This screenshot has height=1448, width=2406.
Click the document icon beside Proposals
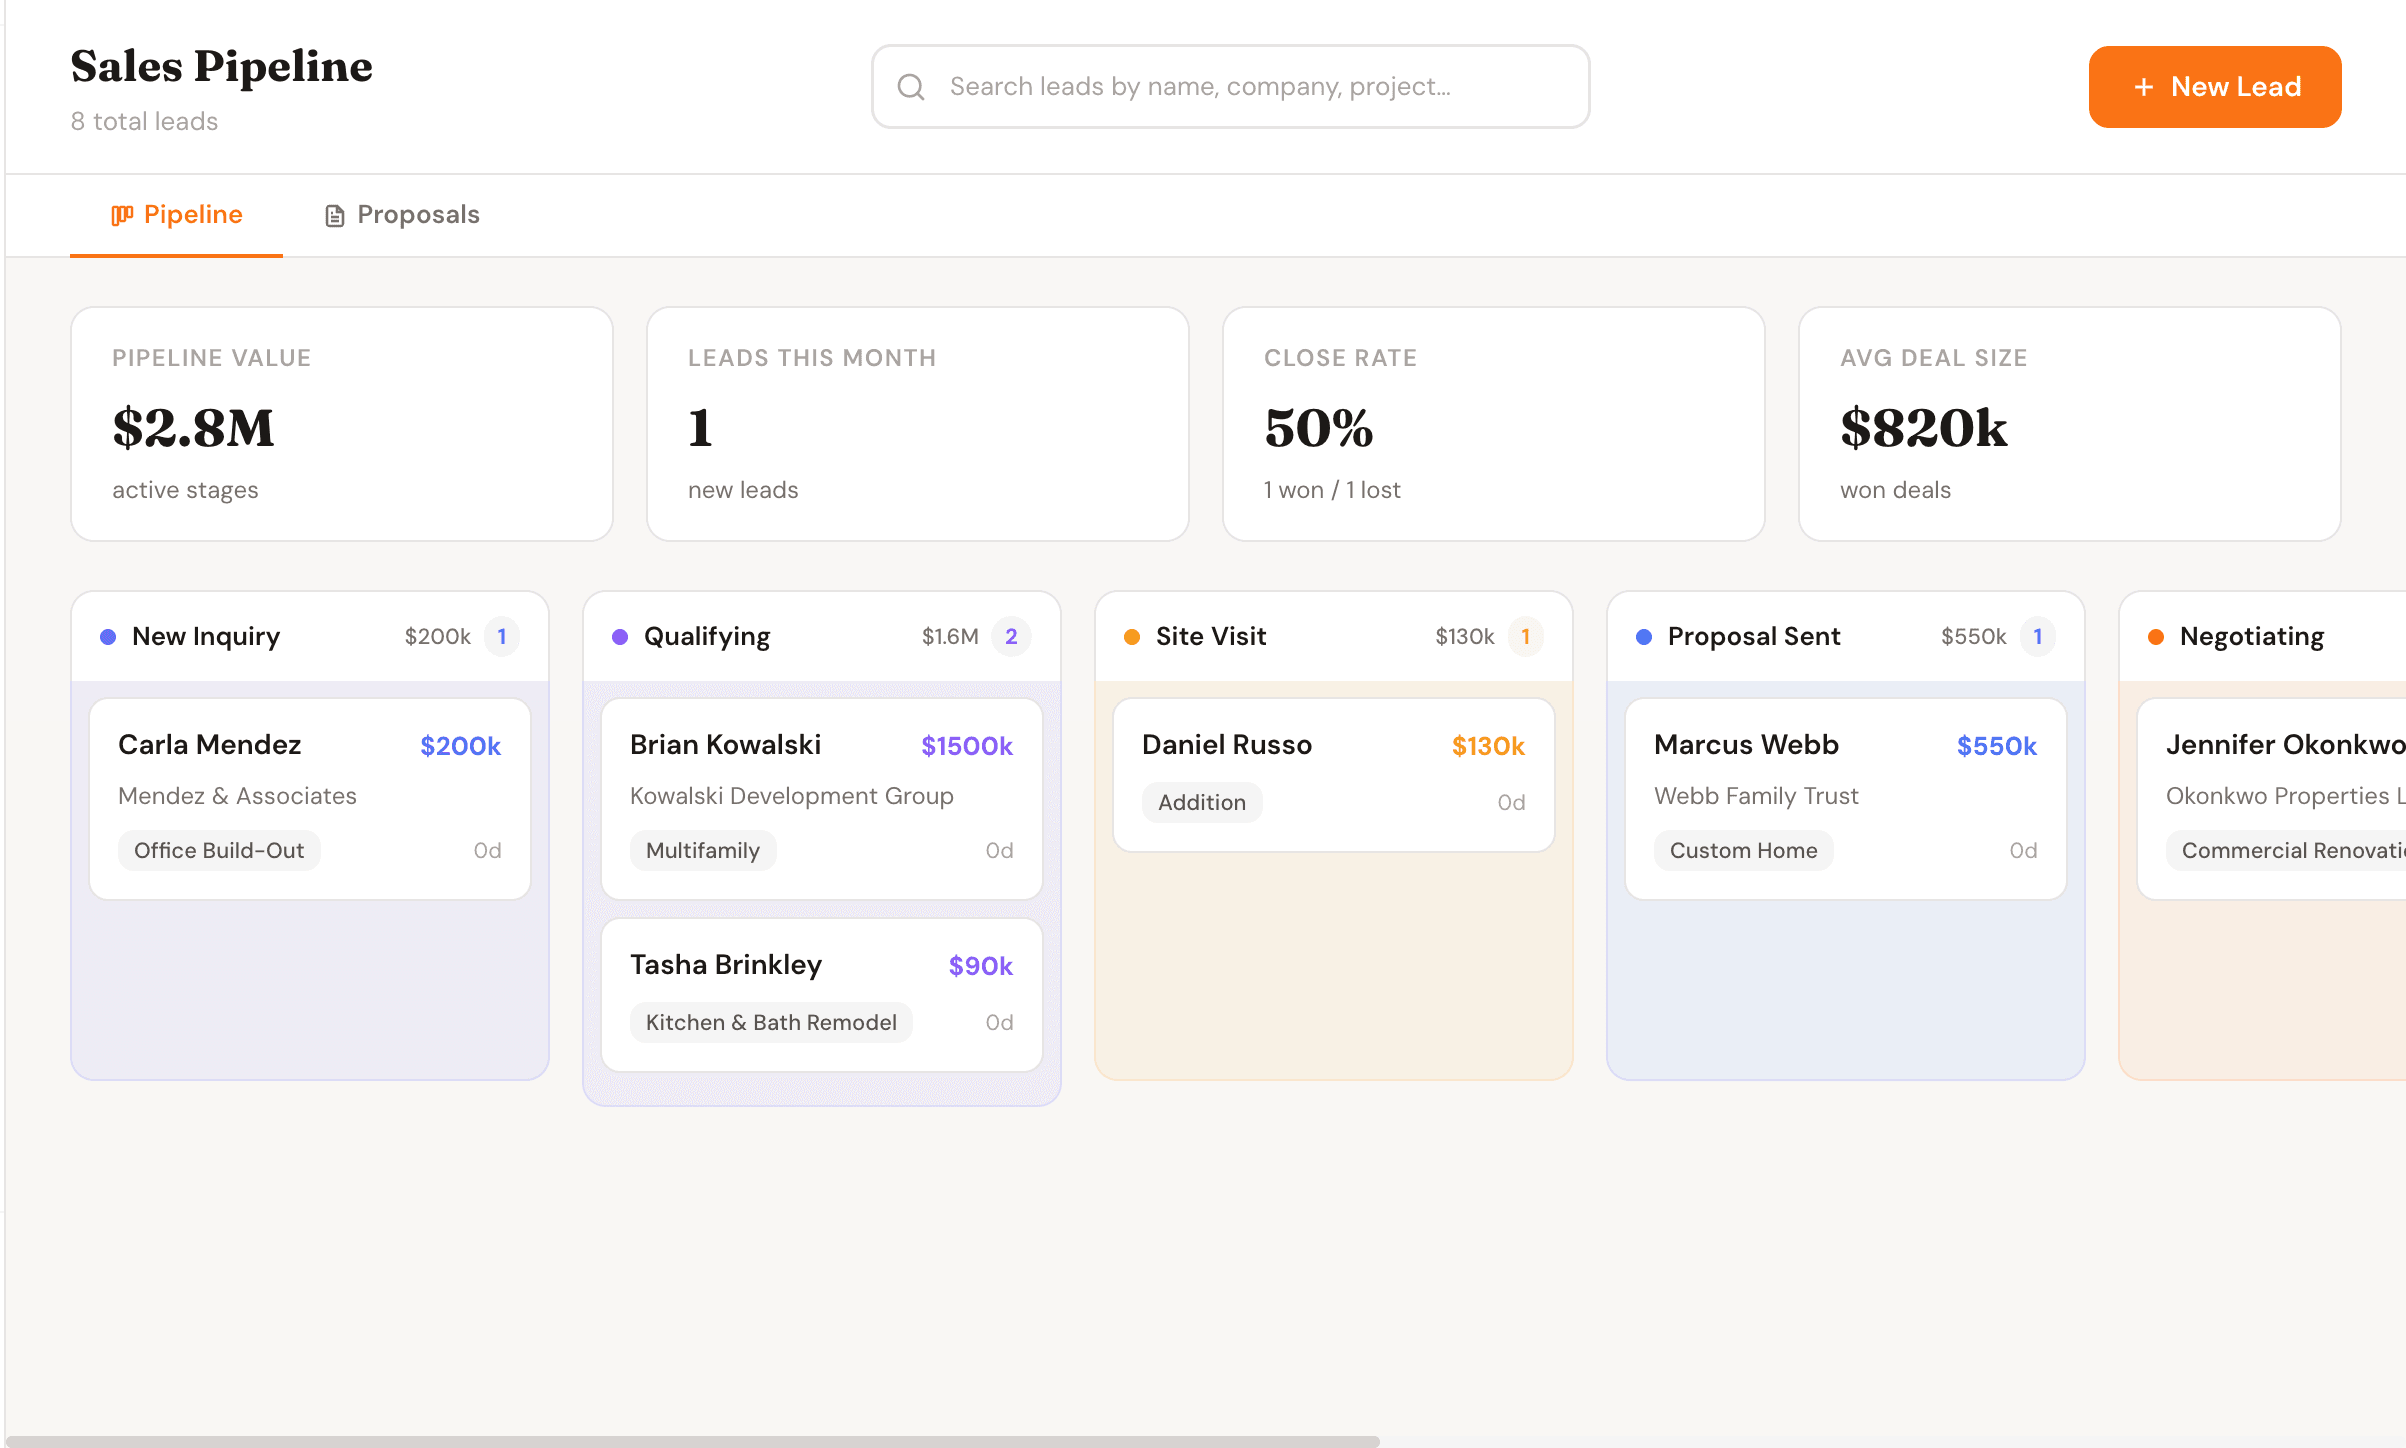point(334,214)
